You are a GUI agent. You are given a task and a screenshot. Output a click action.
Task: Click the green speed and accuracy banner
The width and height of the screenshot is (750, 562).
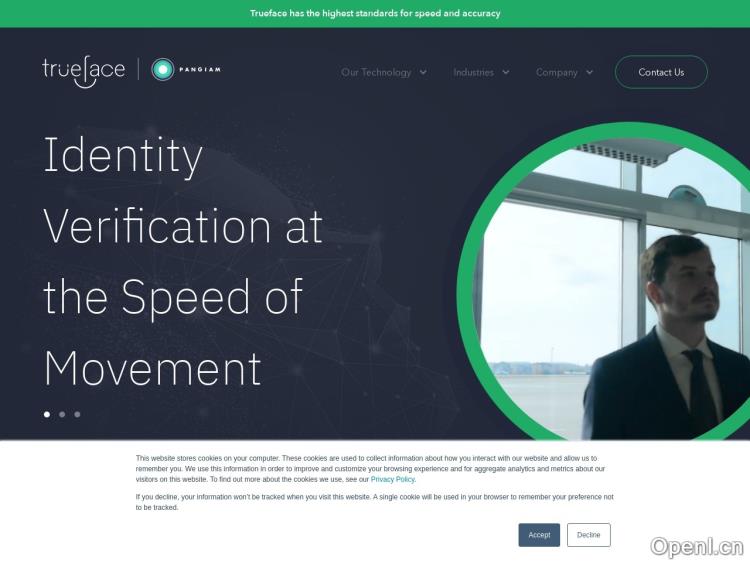click(x=375, y=13)
